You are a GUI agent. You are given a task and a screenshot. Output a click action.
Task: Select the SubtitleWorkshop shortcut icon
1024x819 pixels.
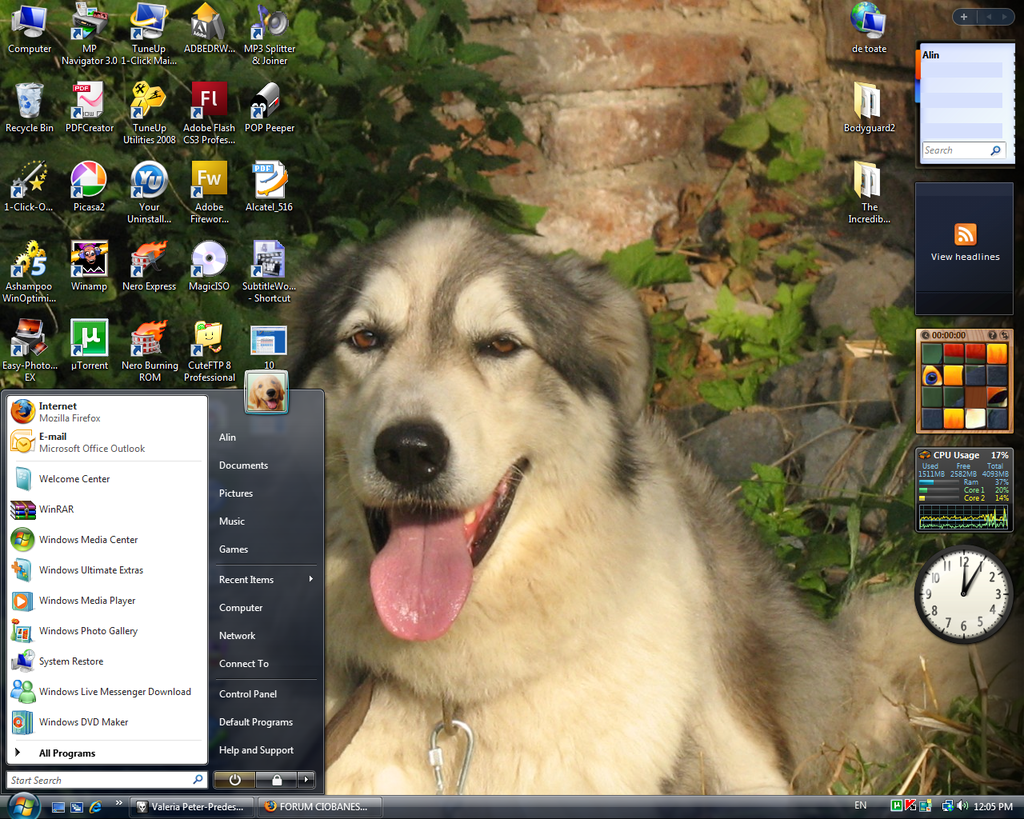pos(269,272)
